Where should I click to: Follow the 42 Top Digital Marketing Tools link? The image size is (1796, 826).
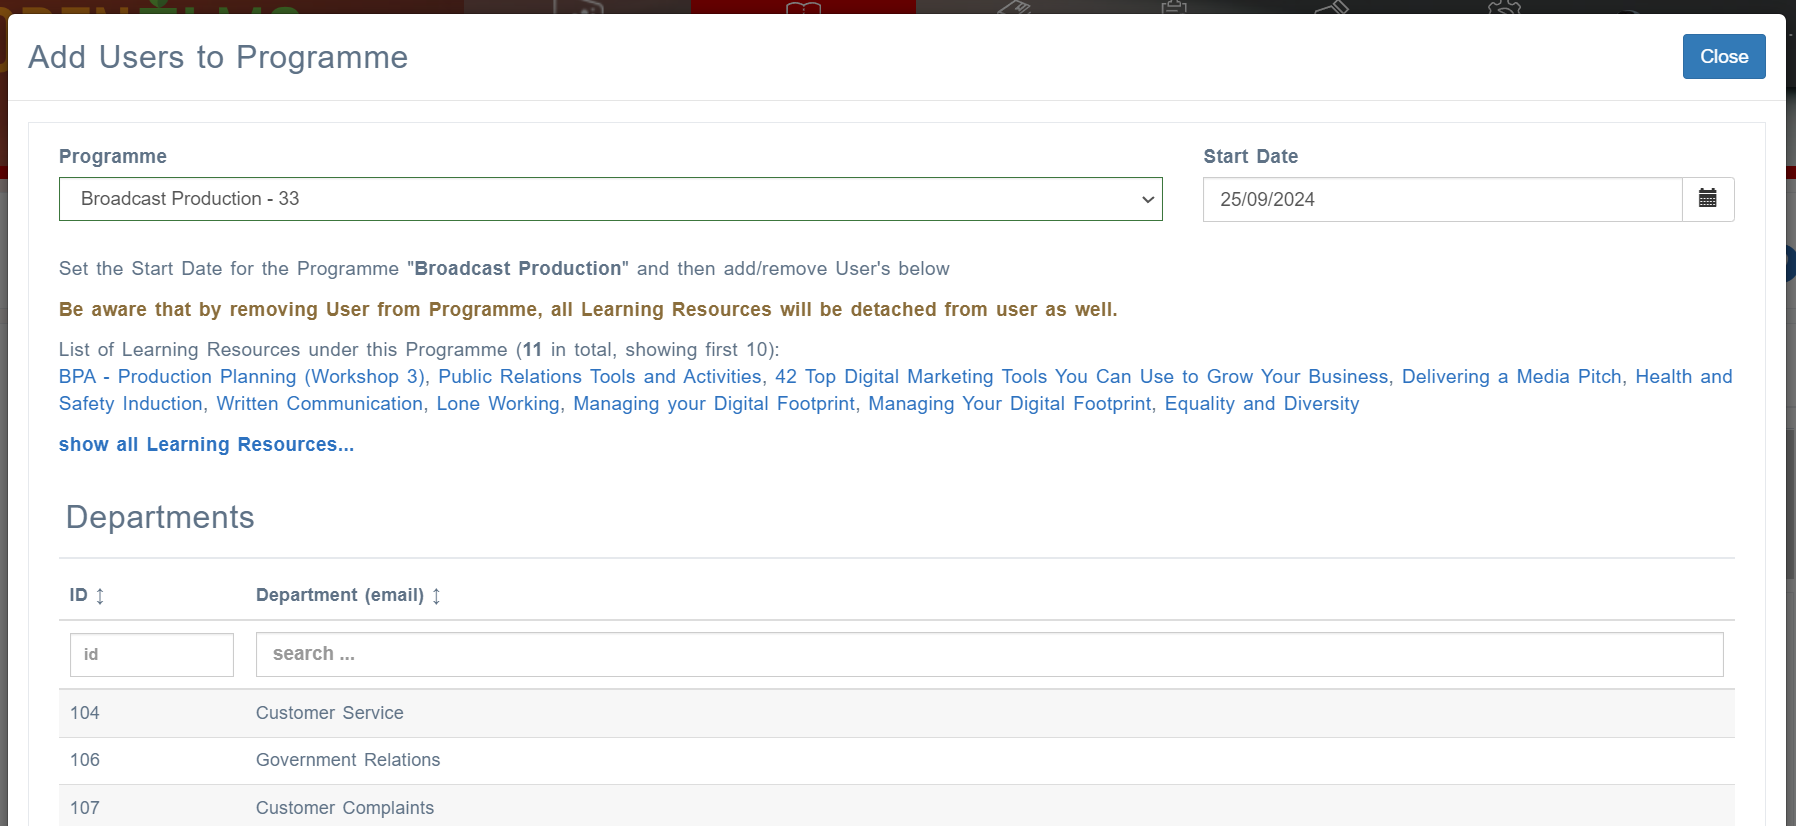click(x=1082, y=377)
